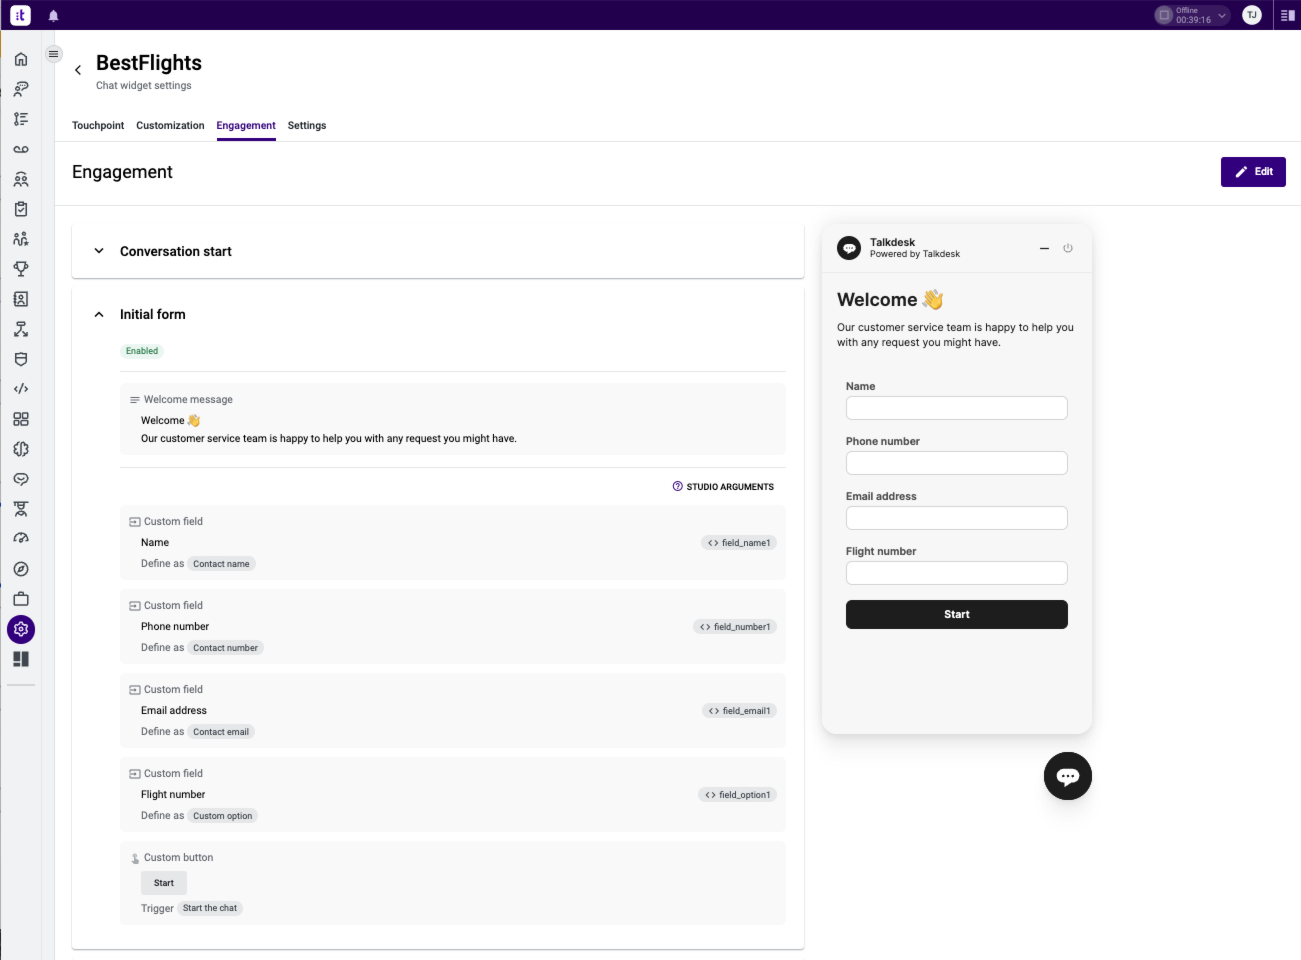Viewport: 1301px width, 960px height.
Task: Click the Phone number input field
Action: (x=957, y=463)
